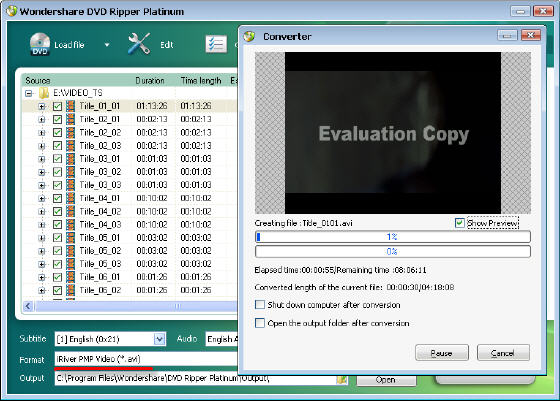
Task: Expand the Title_01_01 tree row
Action: click(42, 106)
